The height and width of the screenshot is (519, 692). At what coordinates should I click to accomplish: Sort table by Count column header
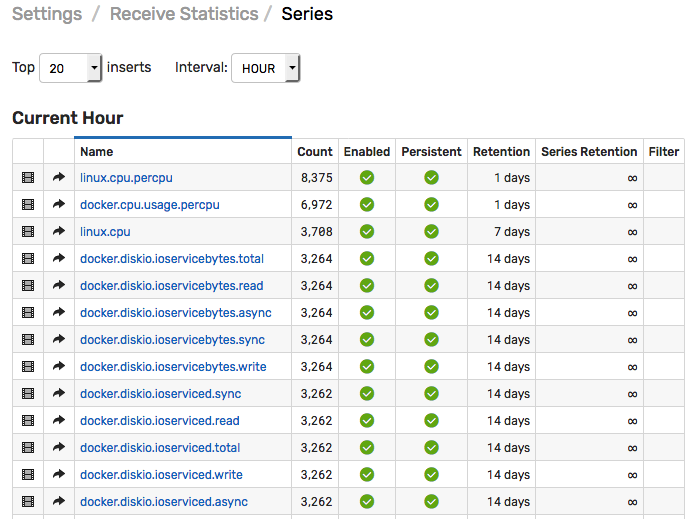(x=314, y=152)
